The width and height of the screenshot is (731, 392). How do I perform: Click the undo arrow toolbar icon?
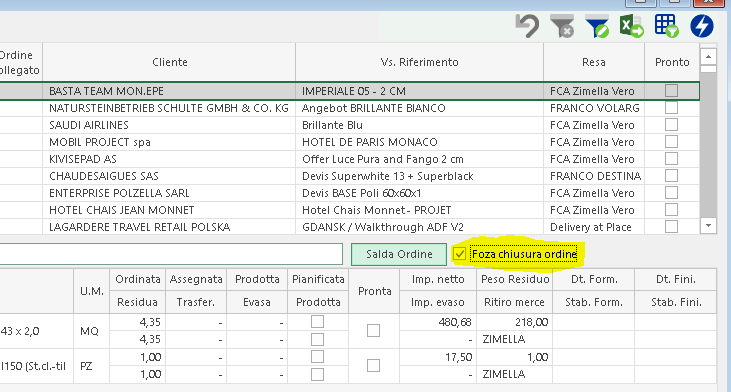527,26
